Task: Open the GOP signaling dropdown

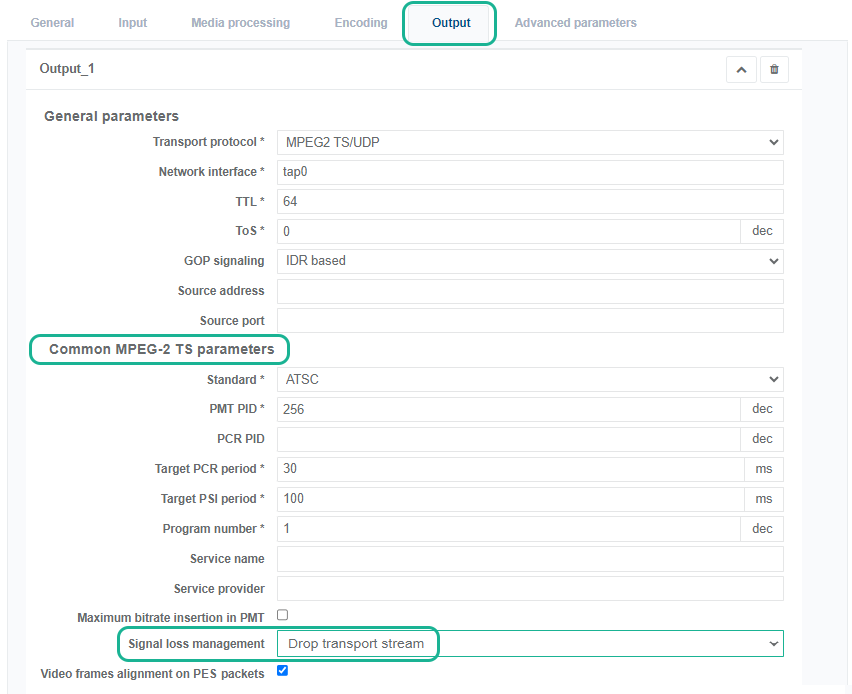Action: (x=529, y=261)
